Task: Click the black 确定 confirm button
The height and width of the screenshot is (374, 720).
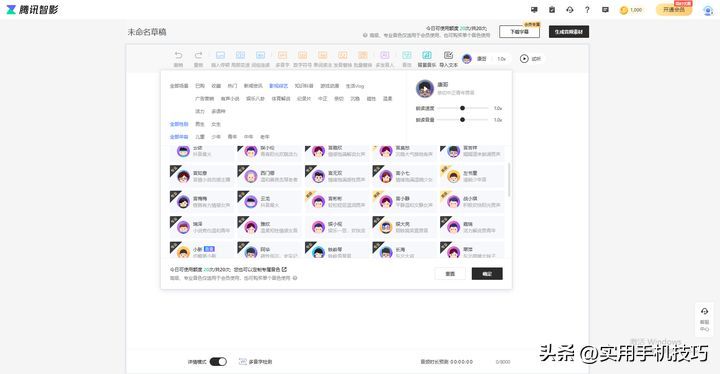Action: click(x=487, y=274)
